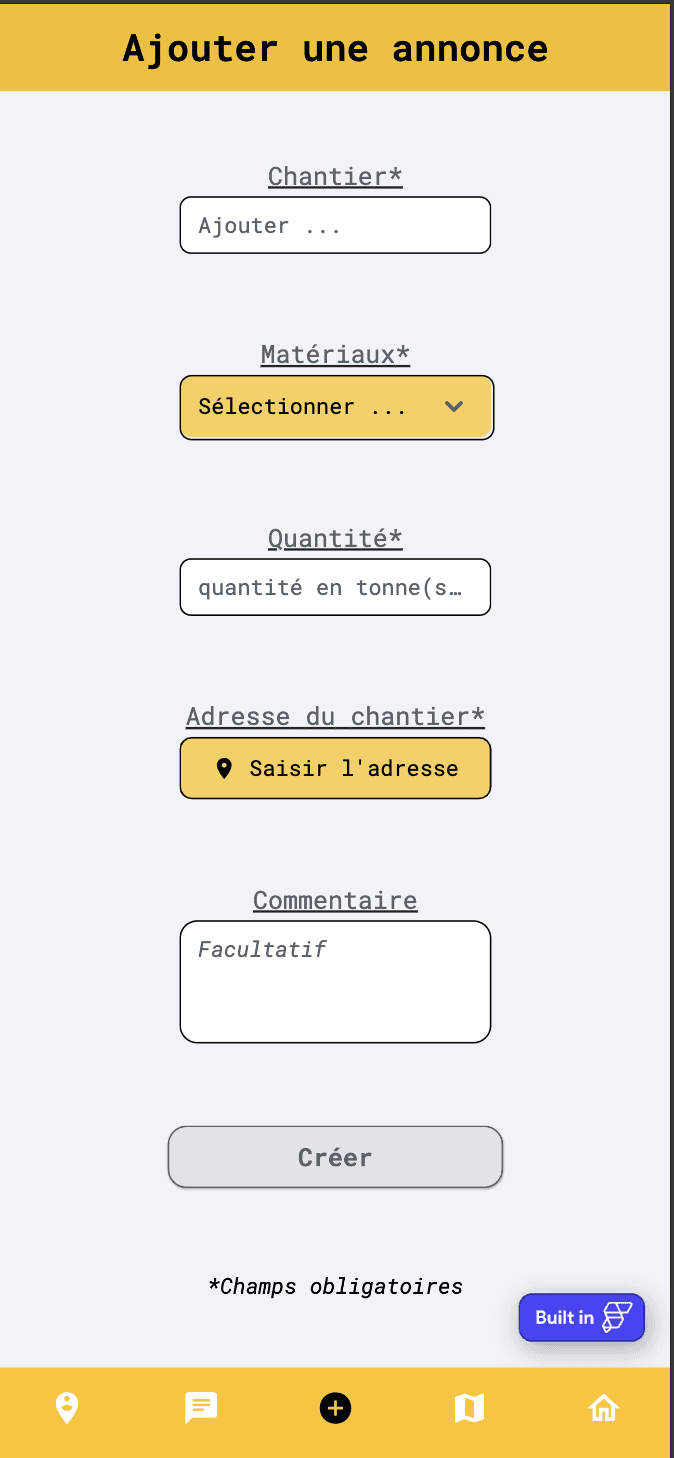Expand the Matériaux chevron arrow

pos(454,406)
